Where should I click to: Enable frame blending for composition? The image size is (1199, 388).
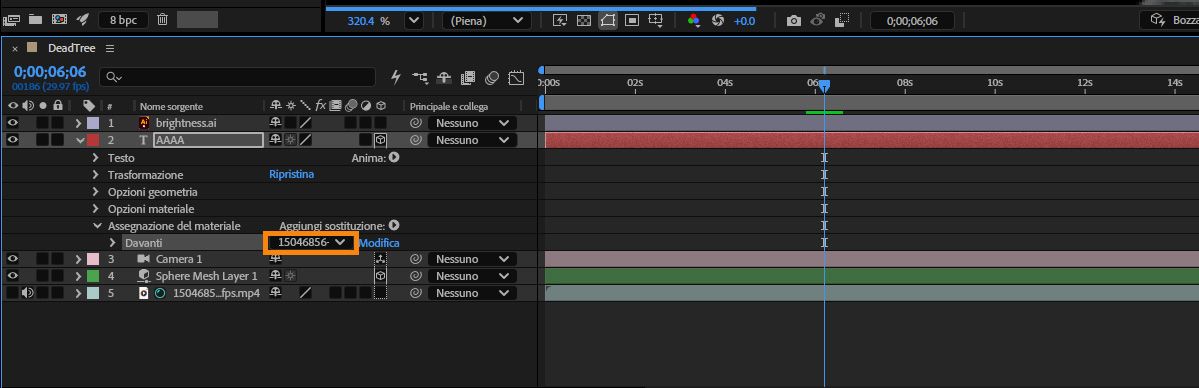[x=468, y=77]
